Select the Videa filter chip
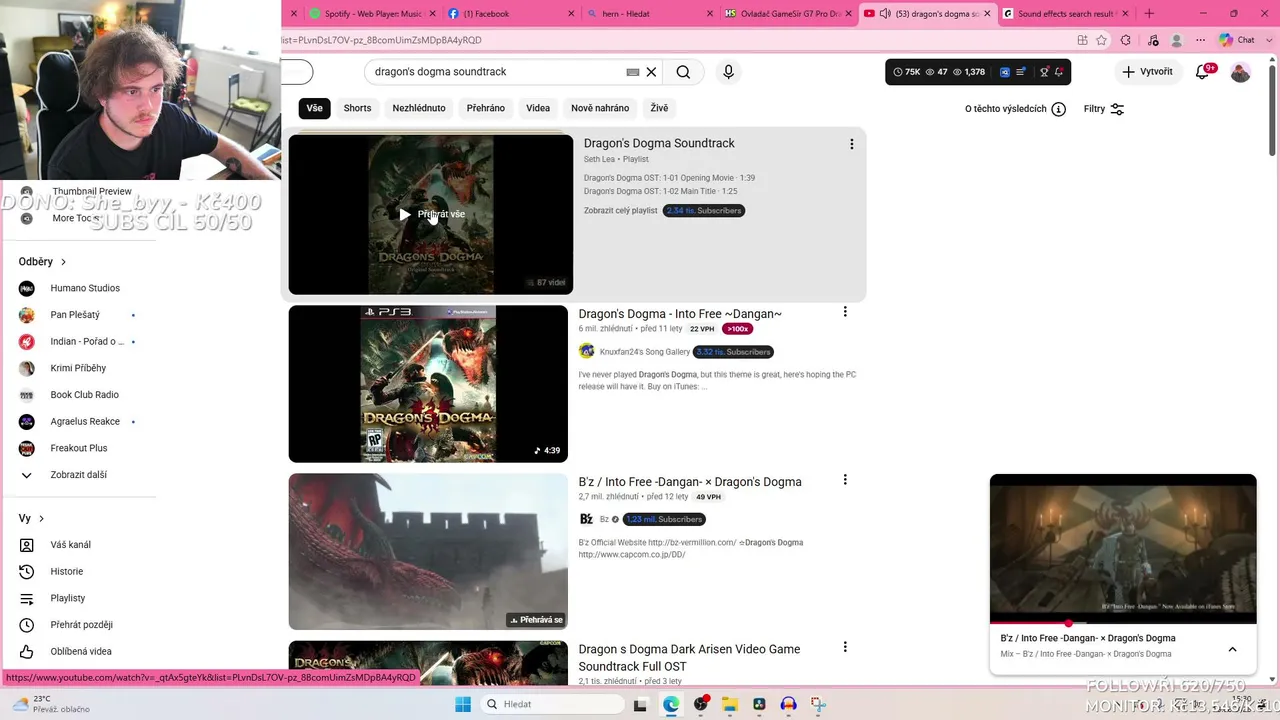This screenshot has height=720, width=1280. [538, 108]
